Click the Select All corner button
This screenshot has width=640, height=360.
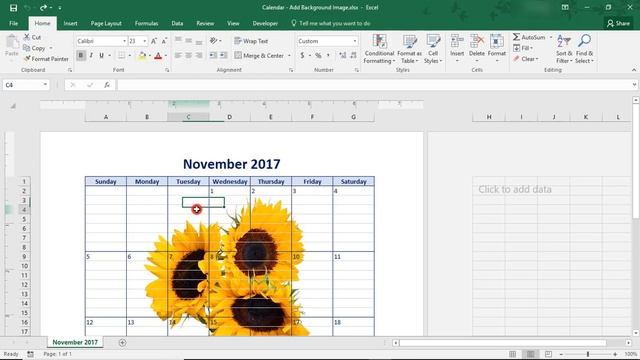[x=13, y=106]
